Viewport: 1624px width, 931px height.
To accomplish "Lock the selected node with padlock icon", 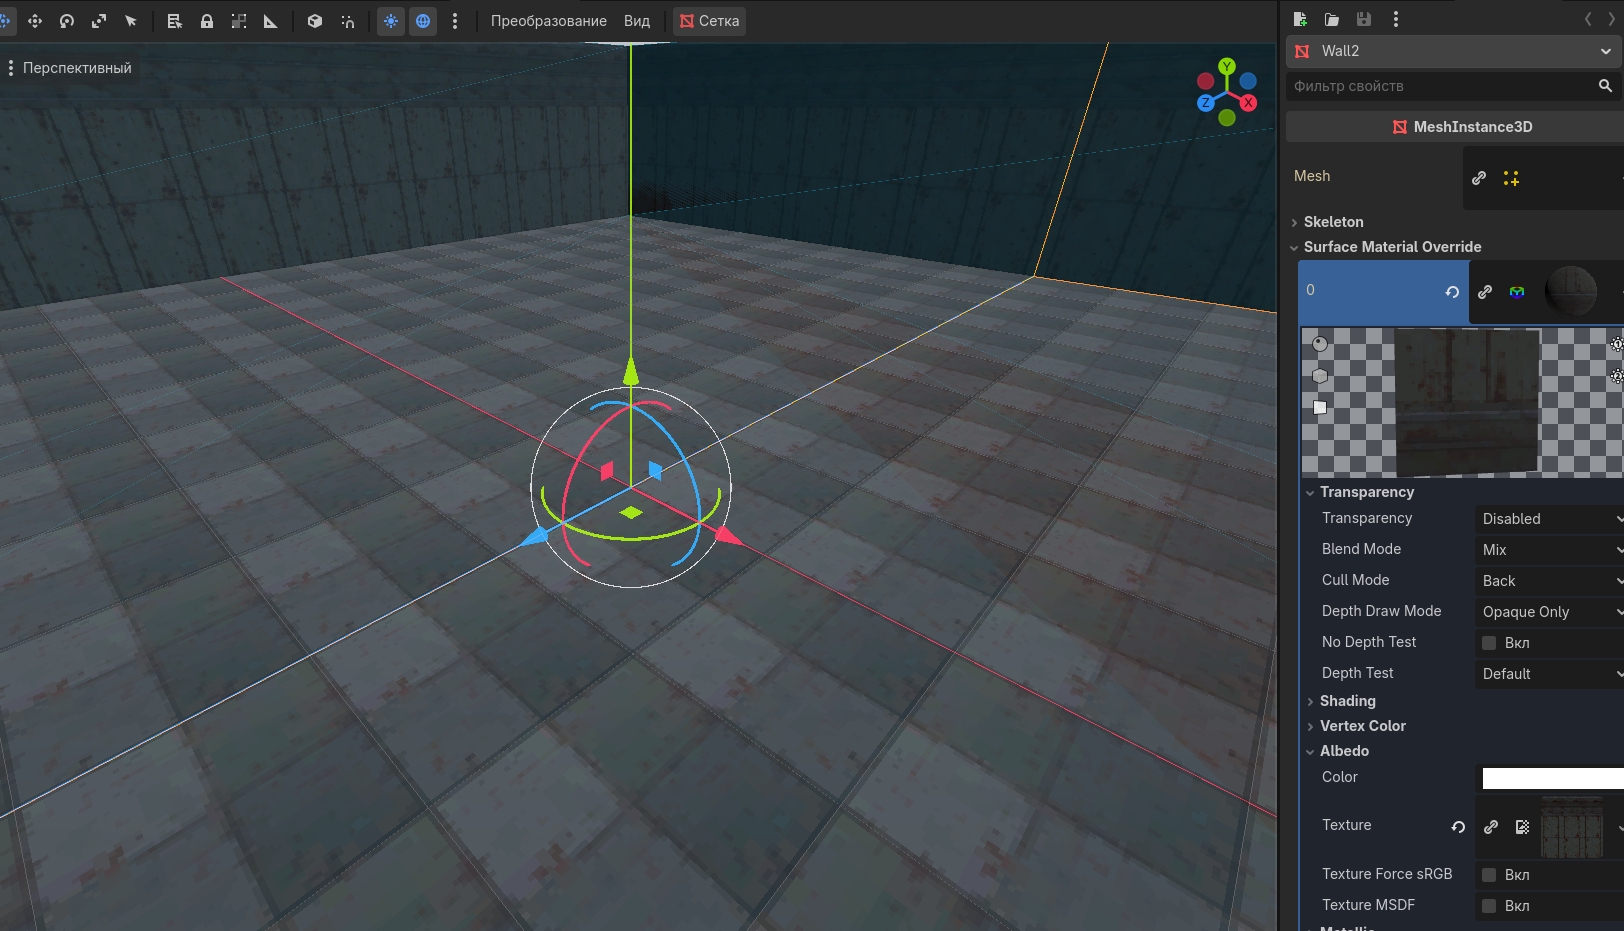I will (x=207, y=21).
